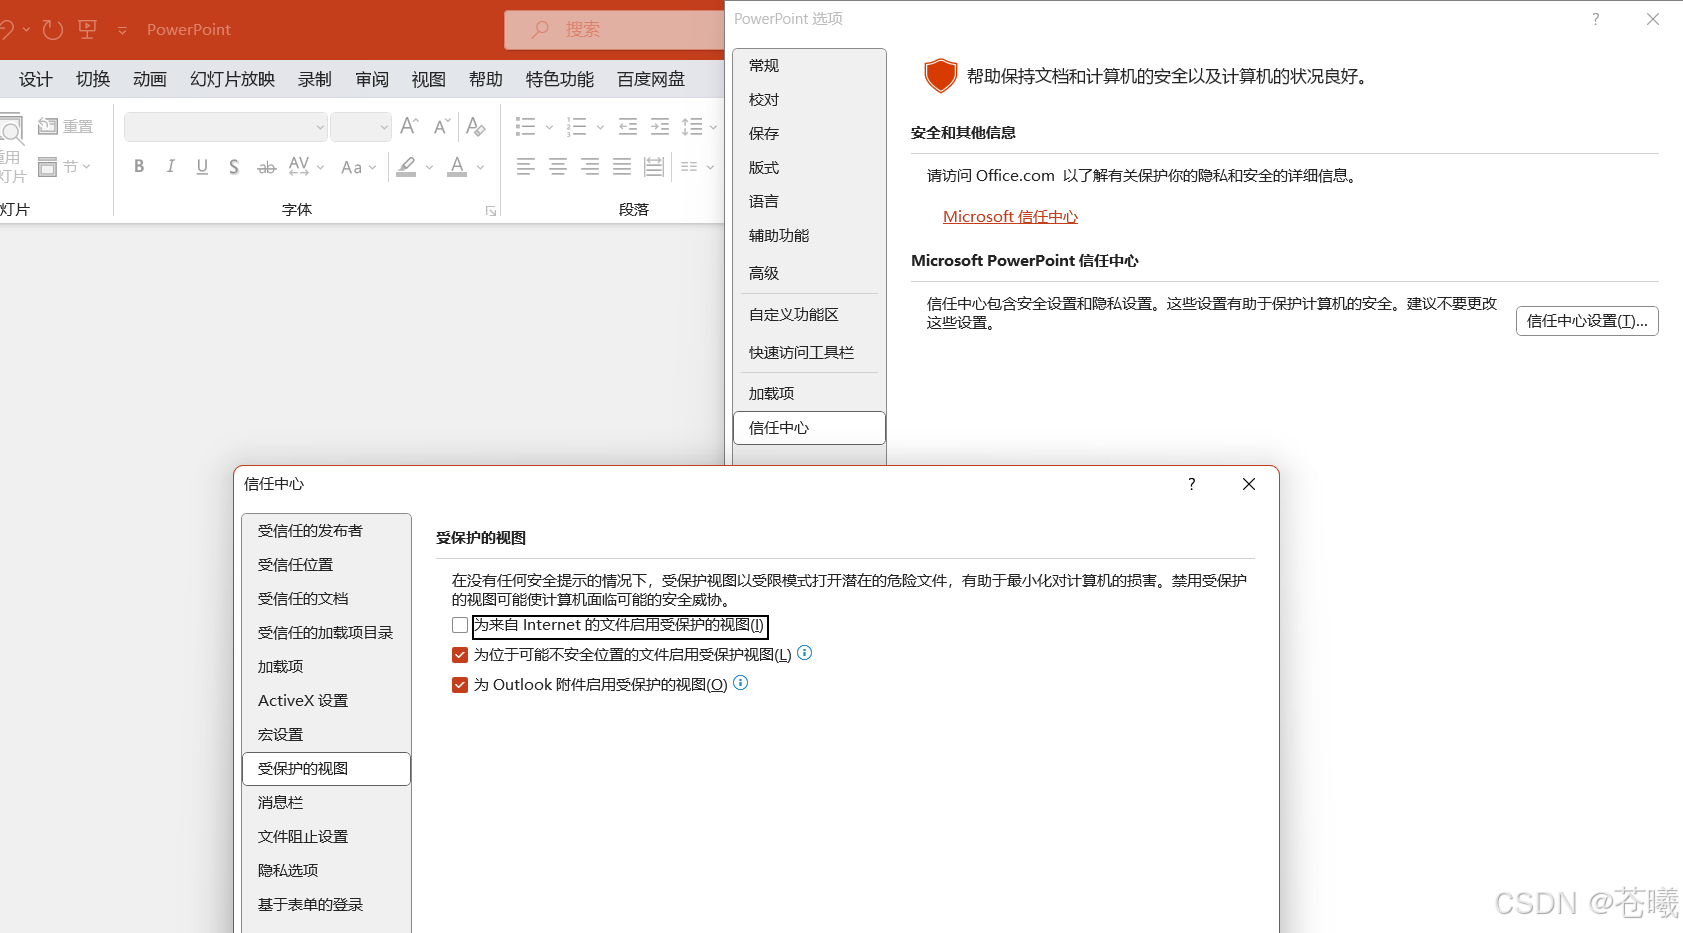Align text right in paragraph group
Image resolution: width=1683 pixels, height=933 pixels.
point(590,167)
